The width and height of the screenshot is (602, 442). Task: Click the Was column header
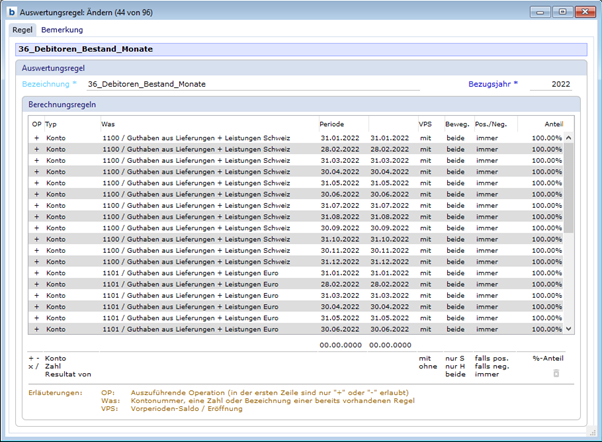tap(108, 123)
